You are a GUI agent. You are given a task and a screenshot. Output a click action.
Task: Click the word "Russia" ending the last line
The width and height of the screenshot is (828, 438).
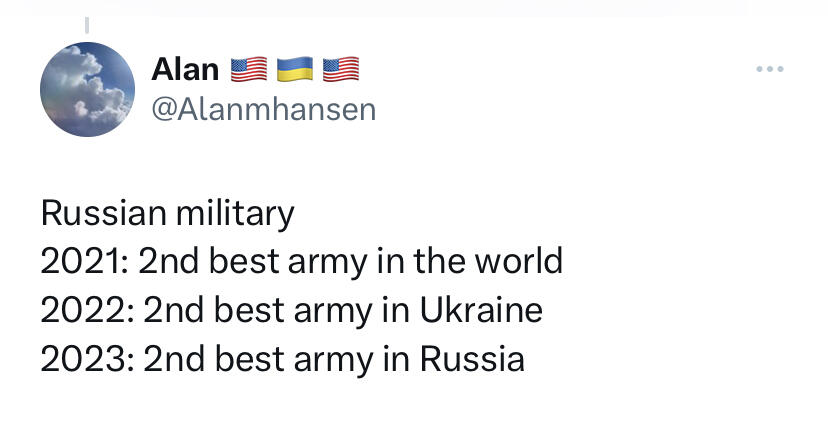[471, 357]
